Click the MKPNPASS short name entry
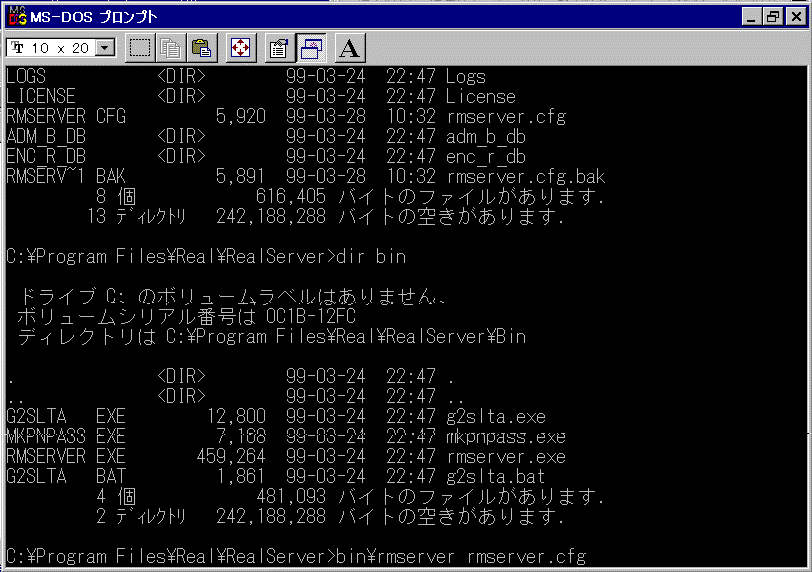The image size is (812, 572). point(46,437)
